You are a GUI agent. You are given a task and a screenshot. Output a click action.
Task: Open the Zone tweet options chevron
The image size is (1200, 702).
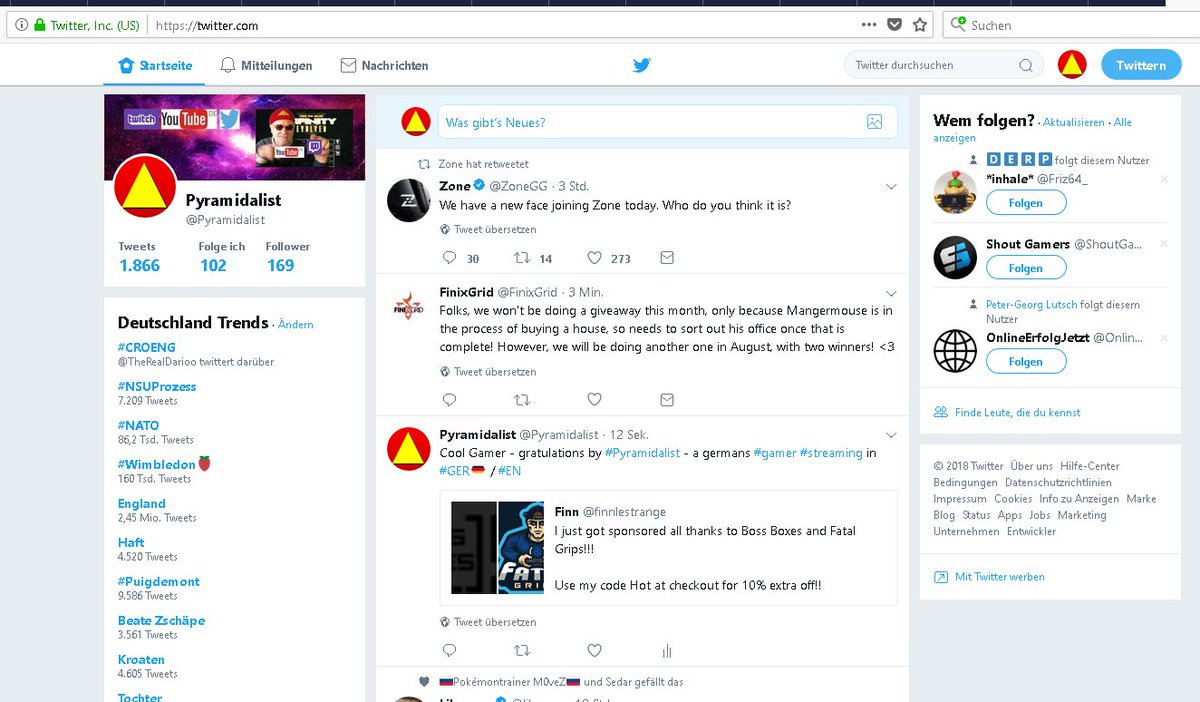click(892, 187)
